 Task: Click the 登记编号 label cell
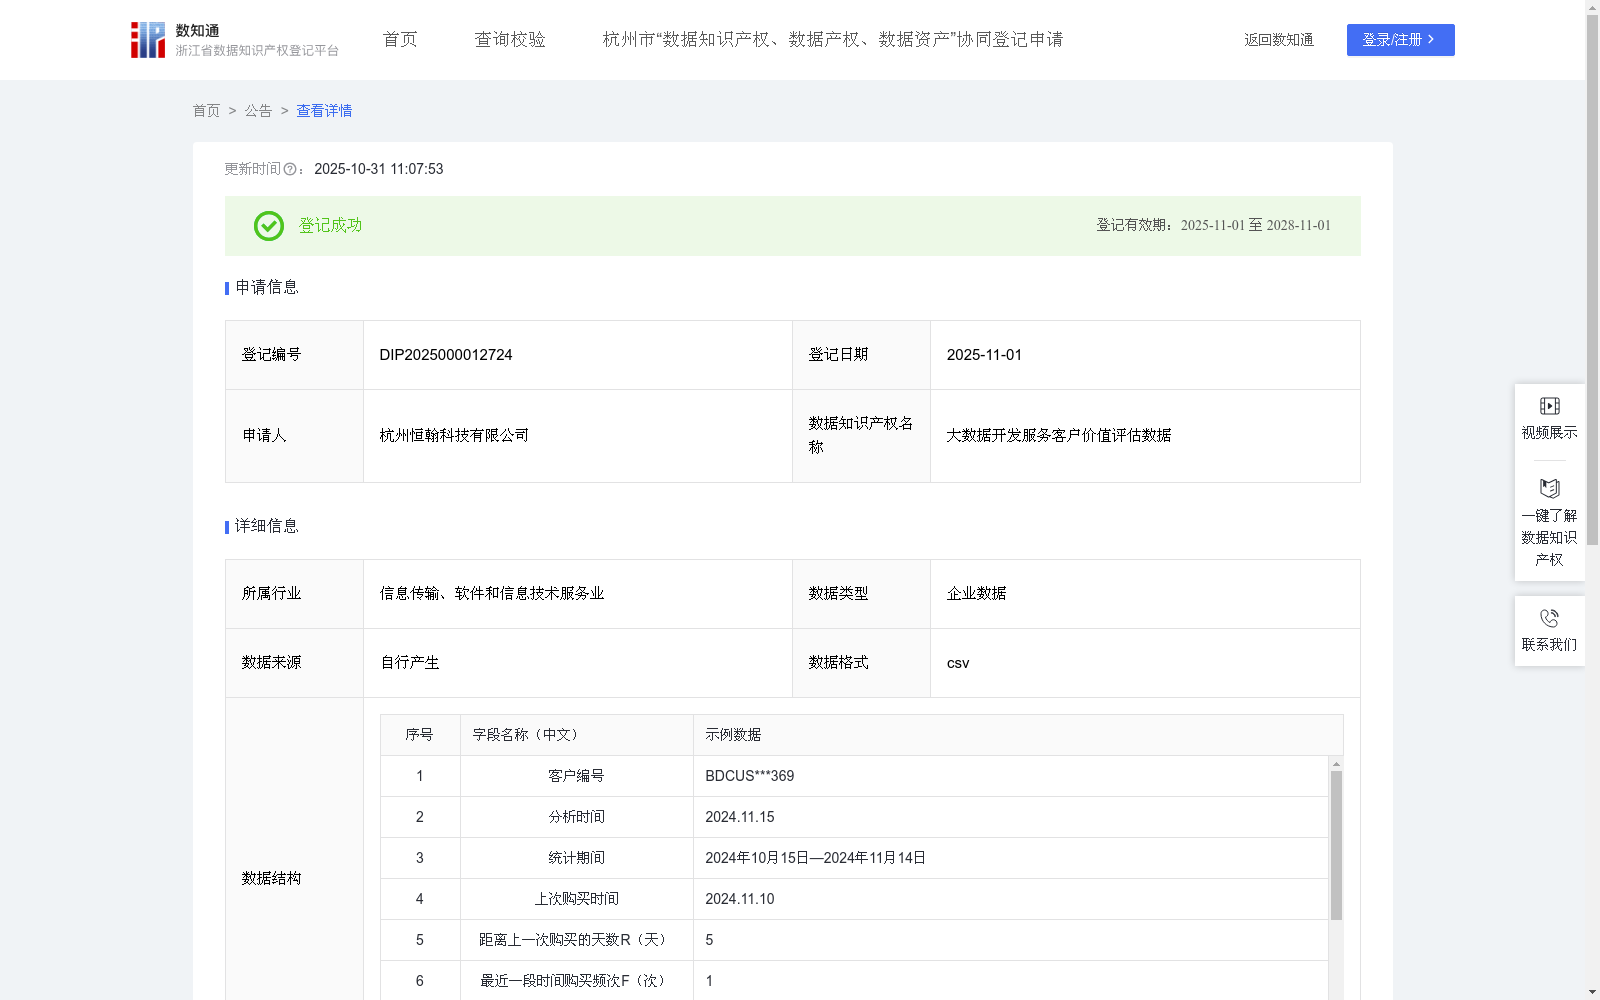(x=295, y=355)
